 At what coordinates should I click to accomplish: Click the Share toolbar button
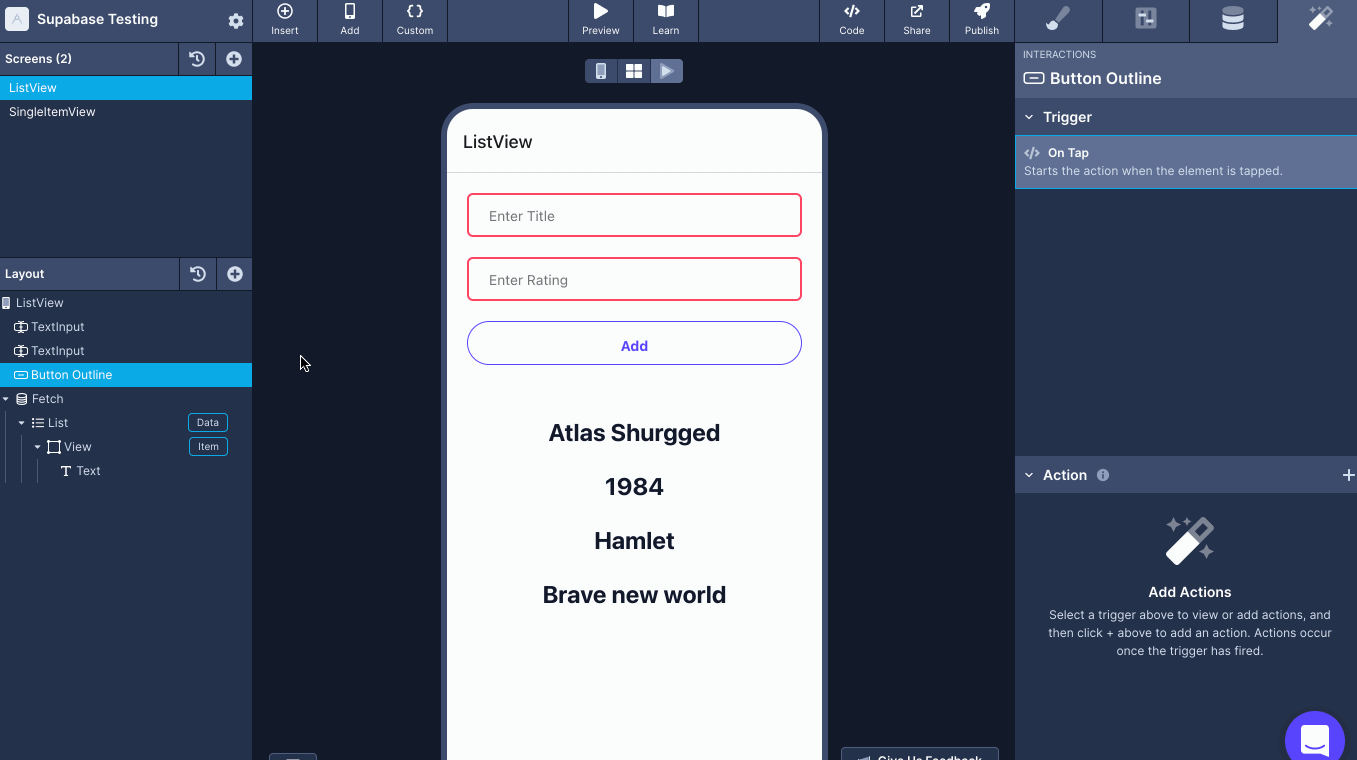pos(917,20)
